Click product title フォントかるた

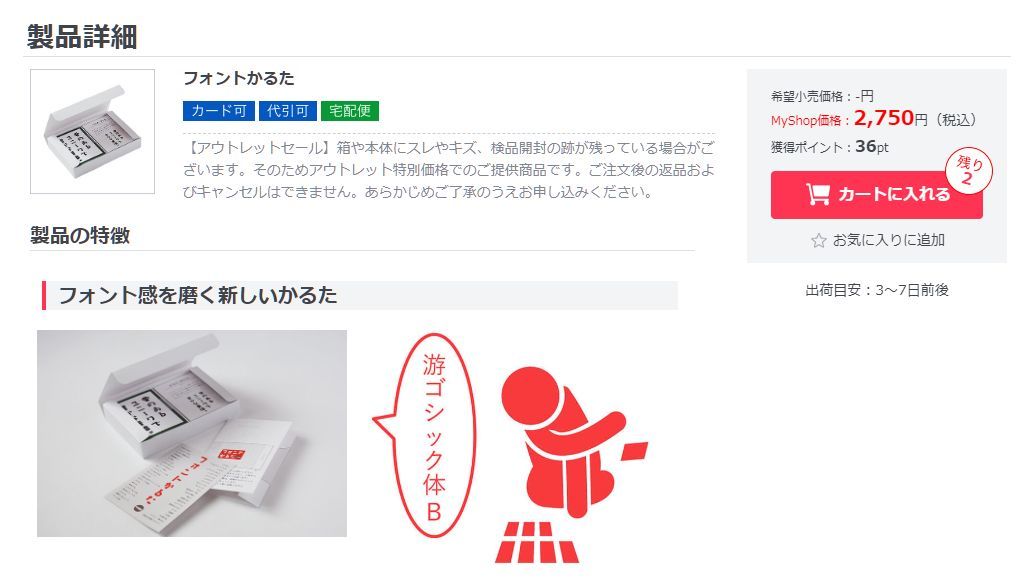(x=238, y=78)
